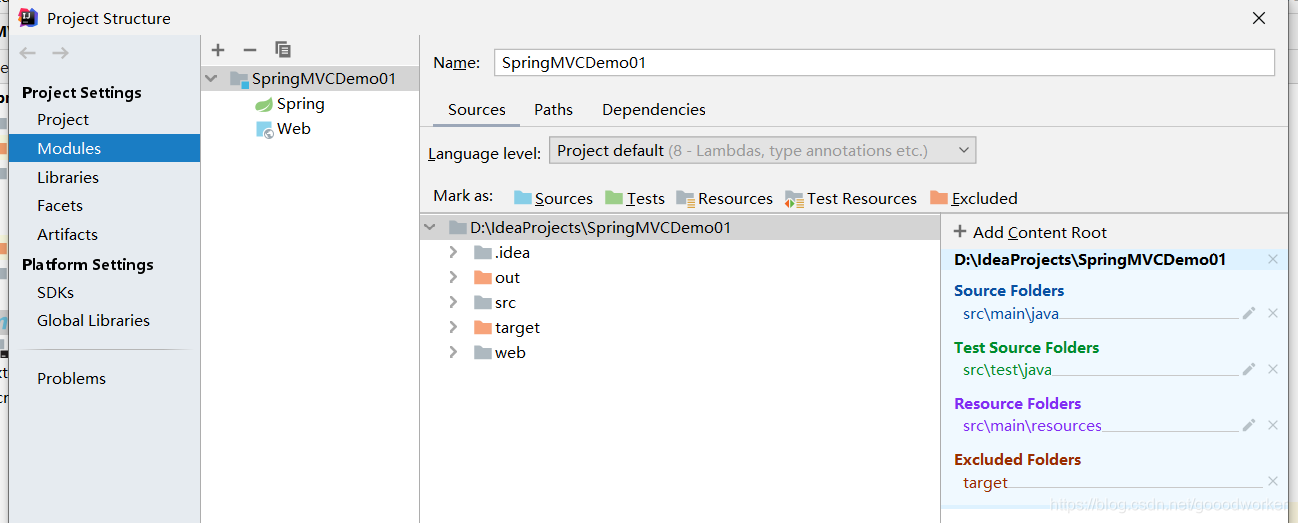Expand the out folder

pyautogui.click(x=453, y=277)
